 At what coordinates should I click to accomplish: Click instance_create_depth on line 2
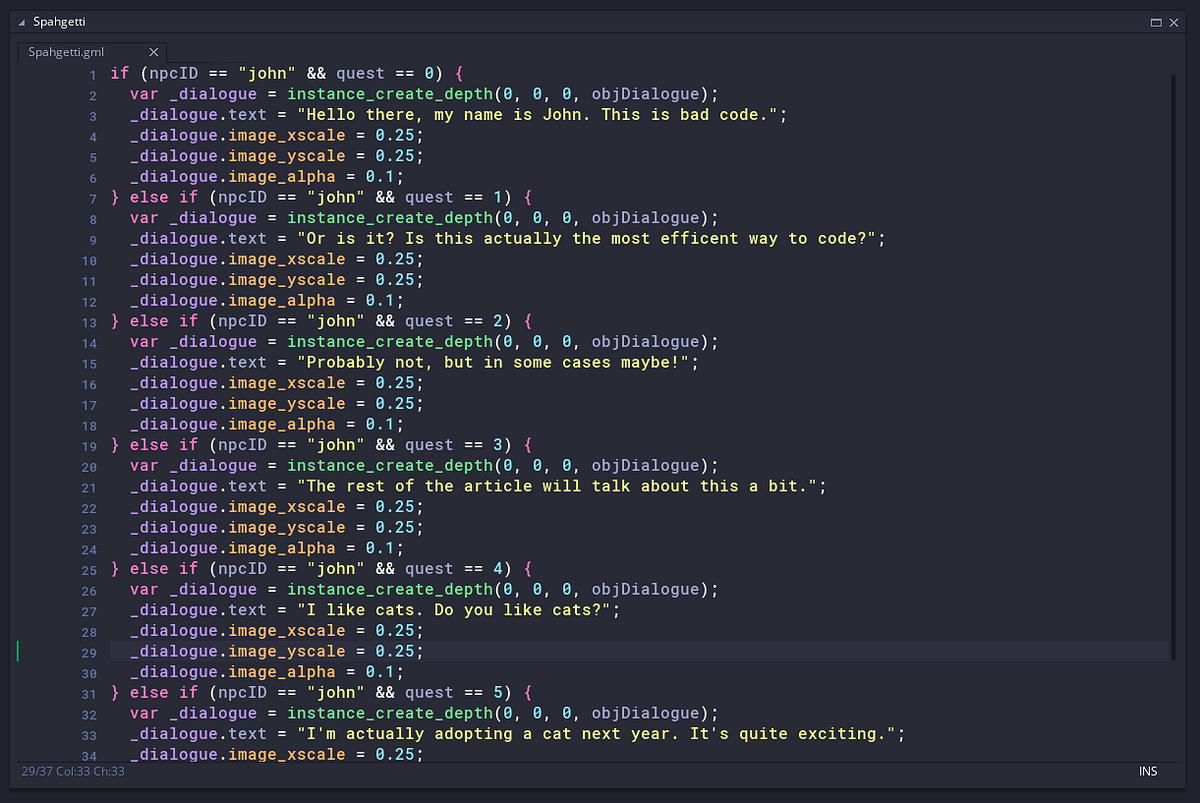(x=390, y=93)
